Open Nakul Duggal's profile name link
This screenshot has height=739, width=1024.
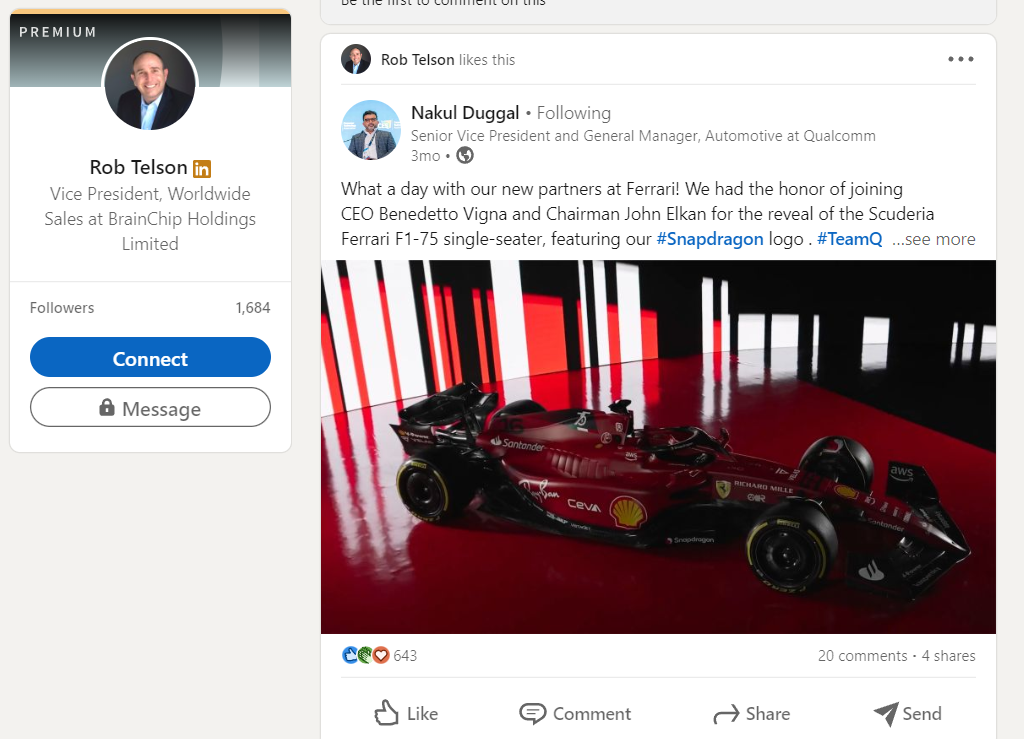click(465, 113)
